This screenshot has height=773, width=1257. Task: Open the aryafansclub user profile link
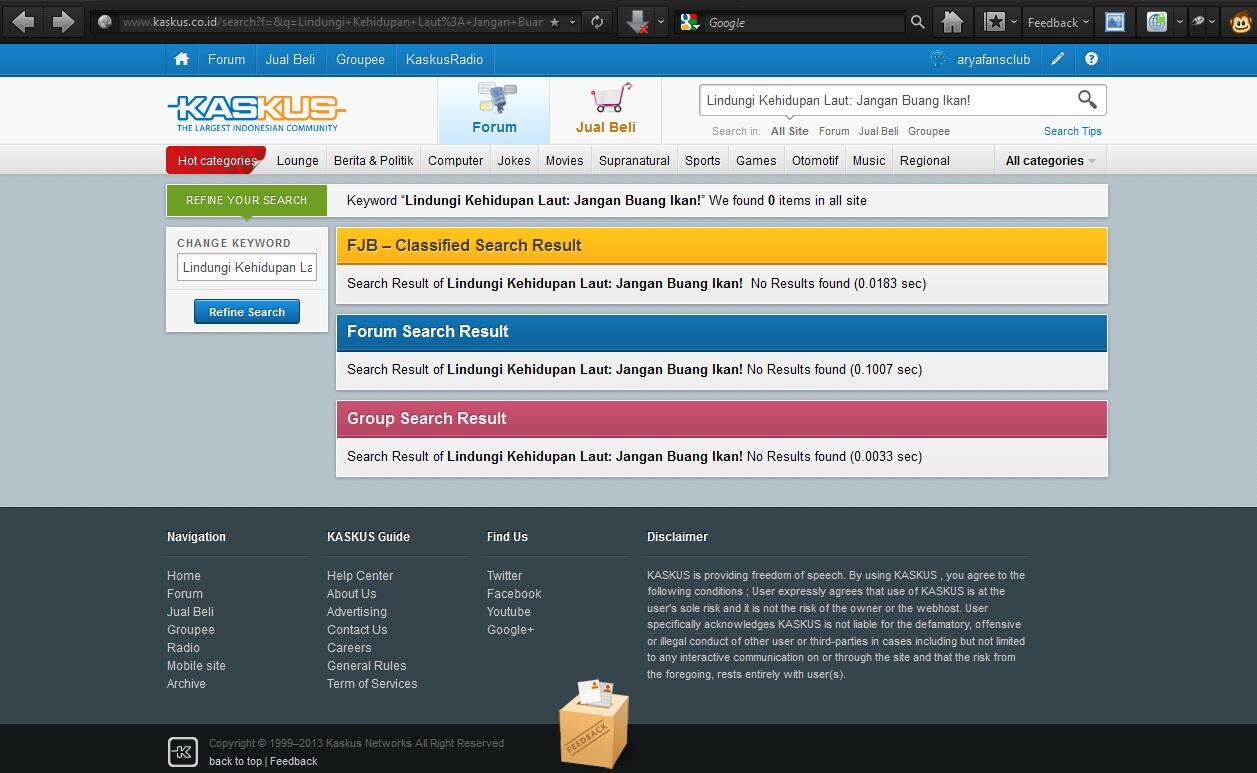[x=993, y=59]
